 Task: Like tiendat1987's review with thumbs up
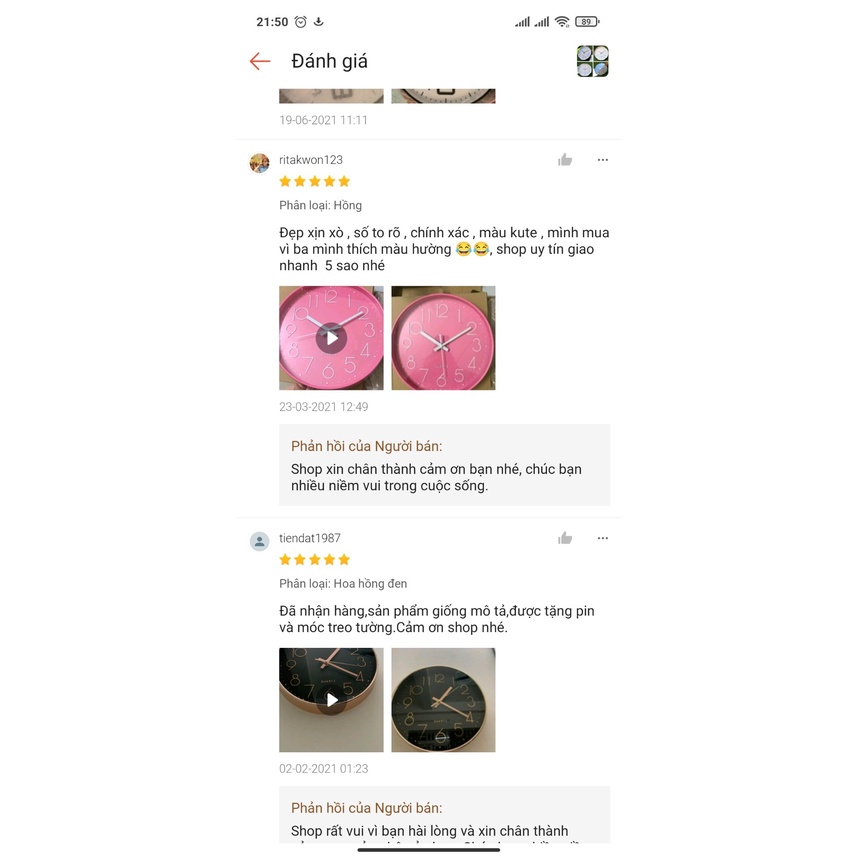click(x=565, y=539)
